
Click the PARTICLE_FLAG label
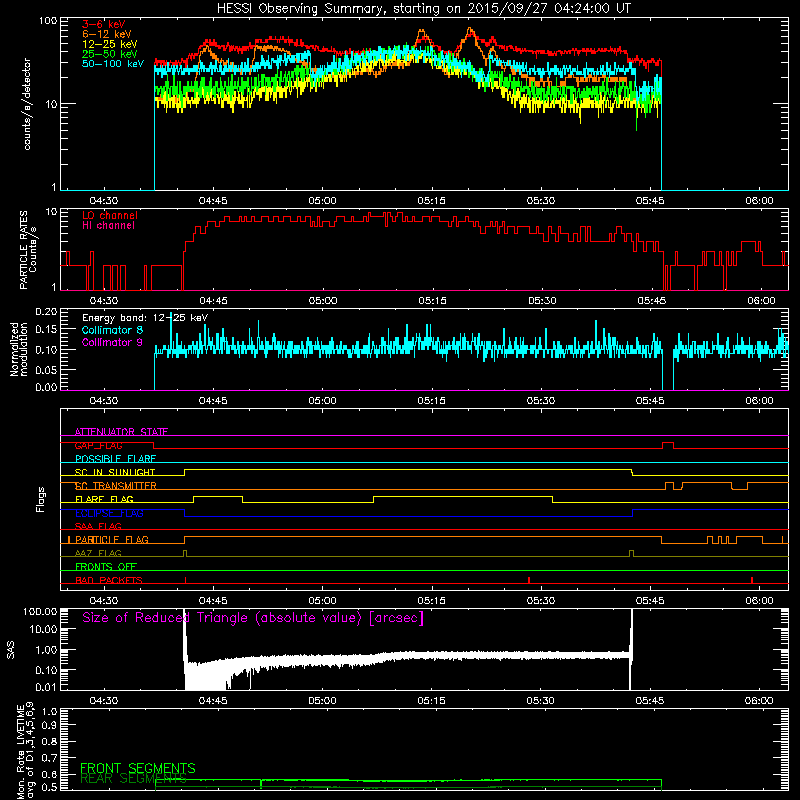coord(112,539)
